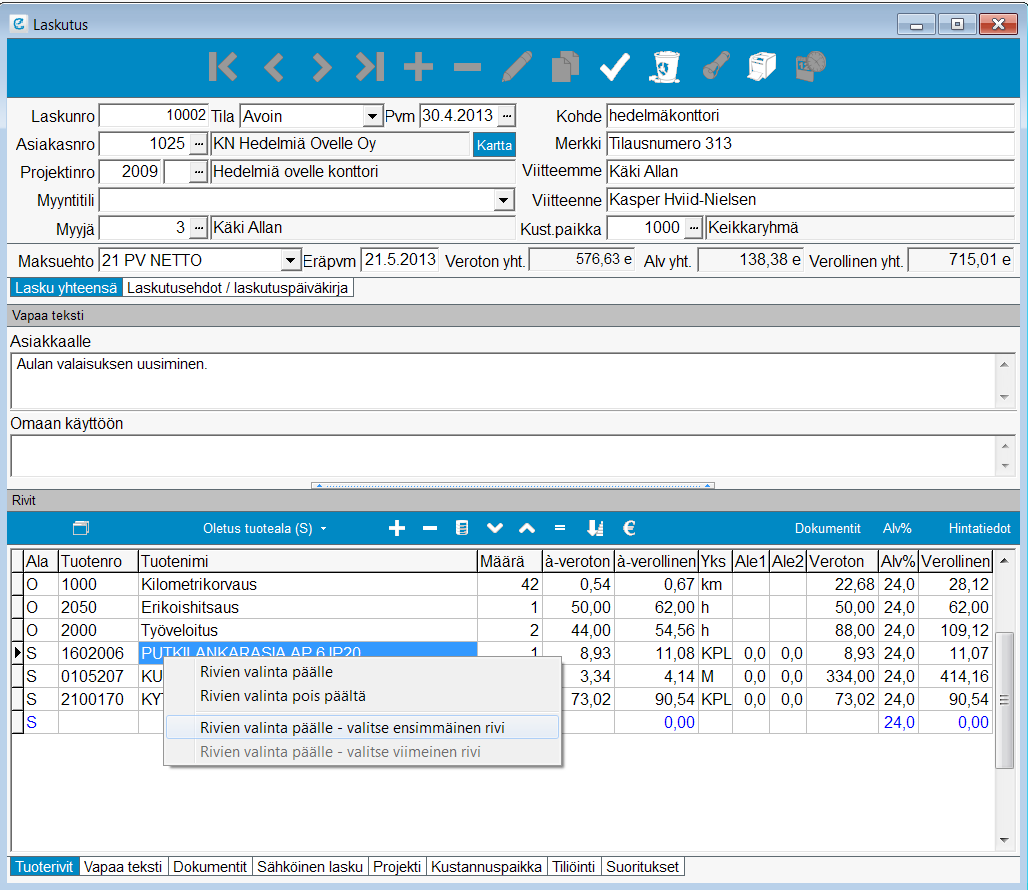Expand the Myyntitili dropdown
This screenshot has height=890, width=1028.
[504, 200]
